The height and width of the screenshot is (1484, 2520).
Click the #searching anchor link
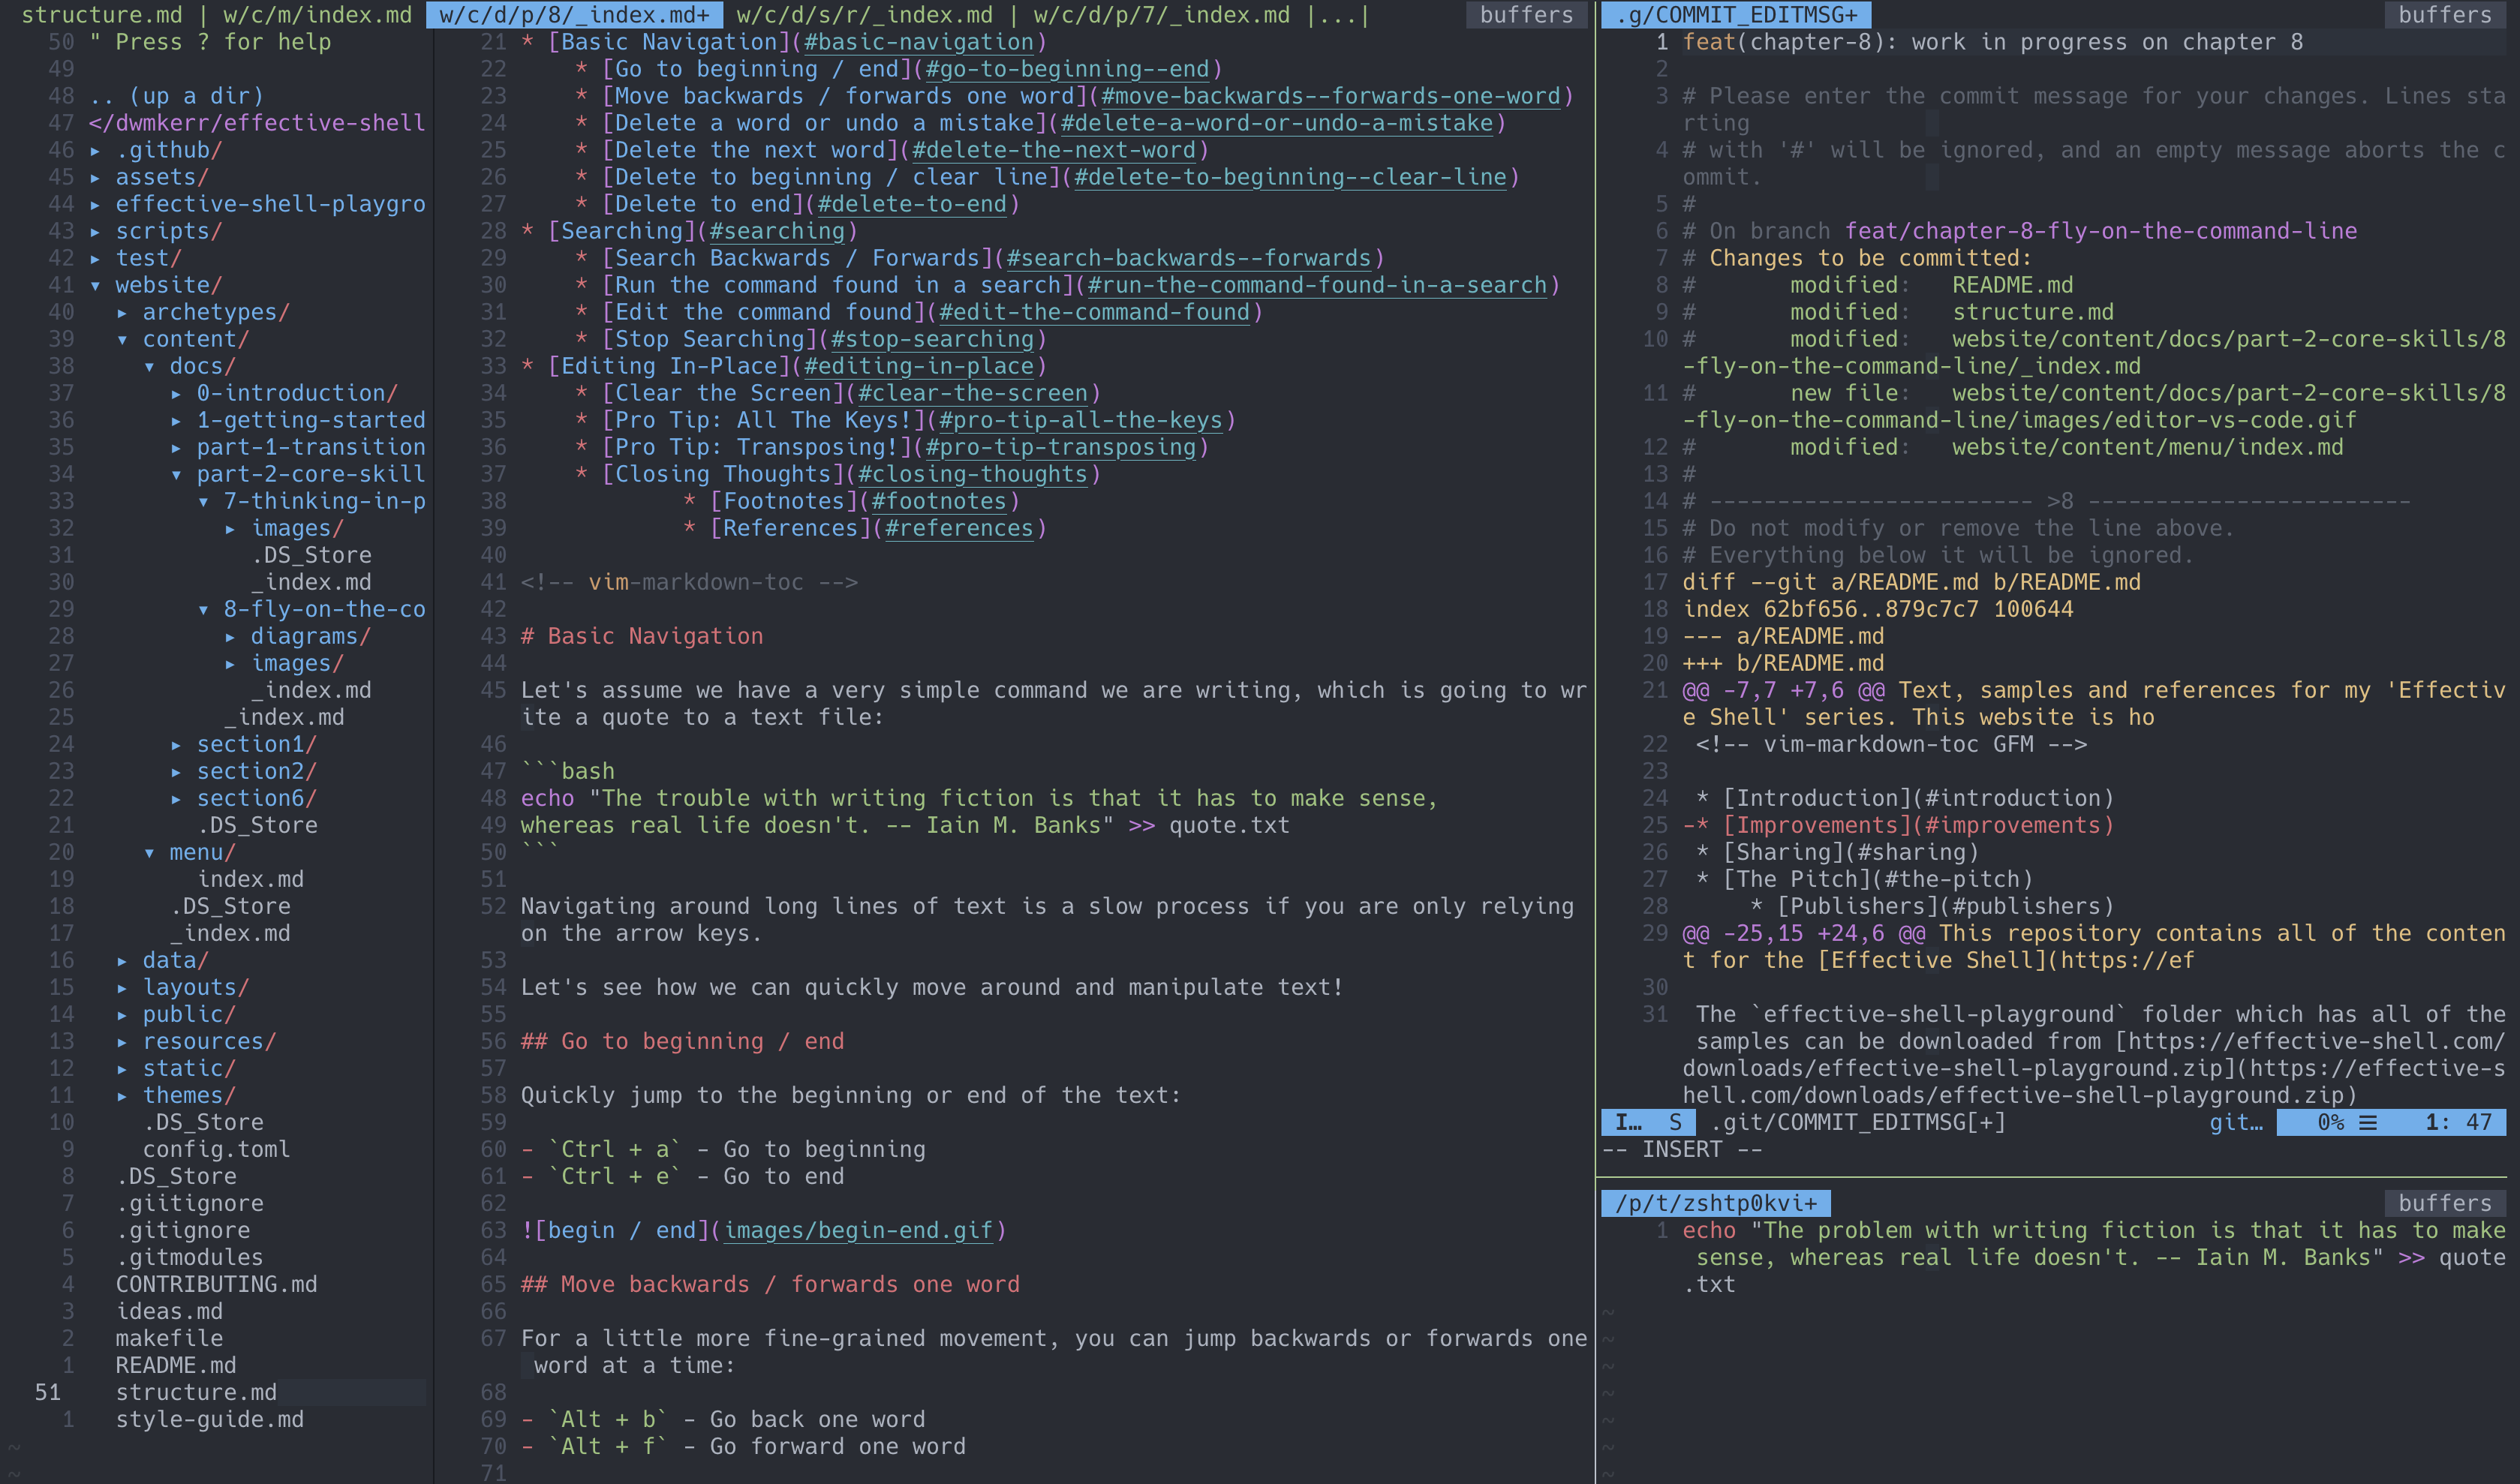click(777, 231)
